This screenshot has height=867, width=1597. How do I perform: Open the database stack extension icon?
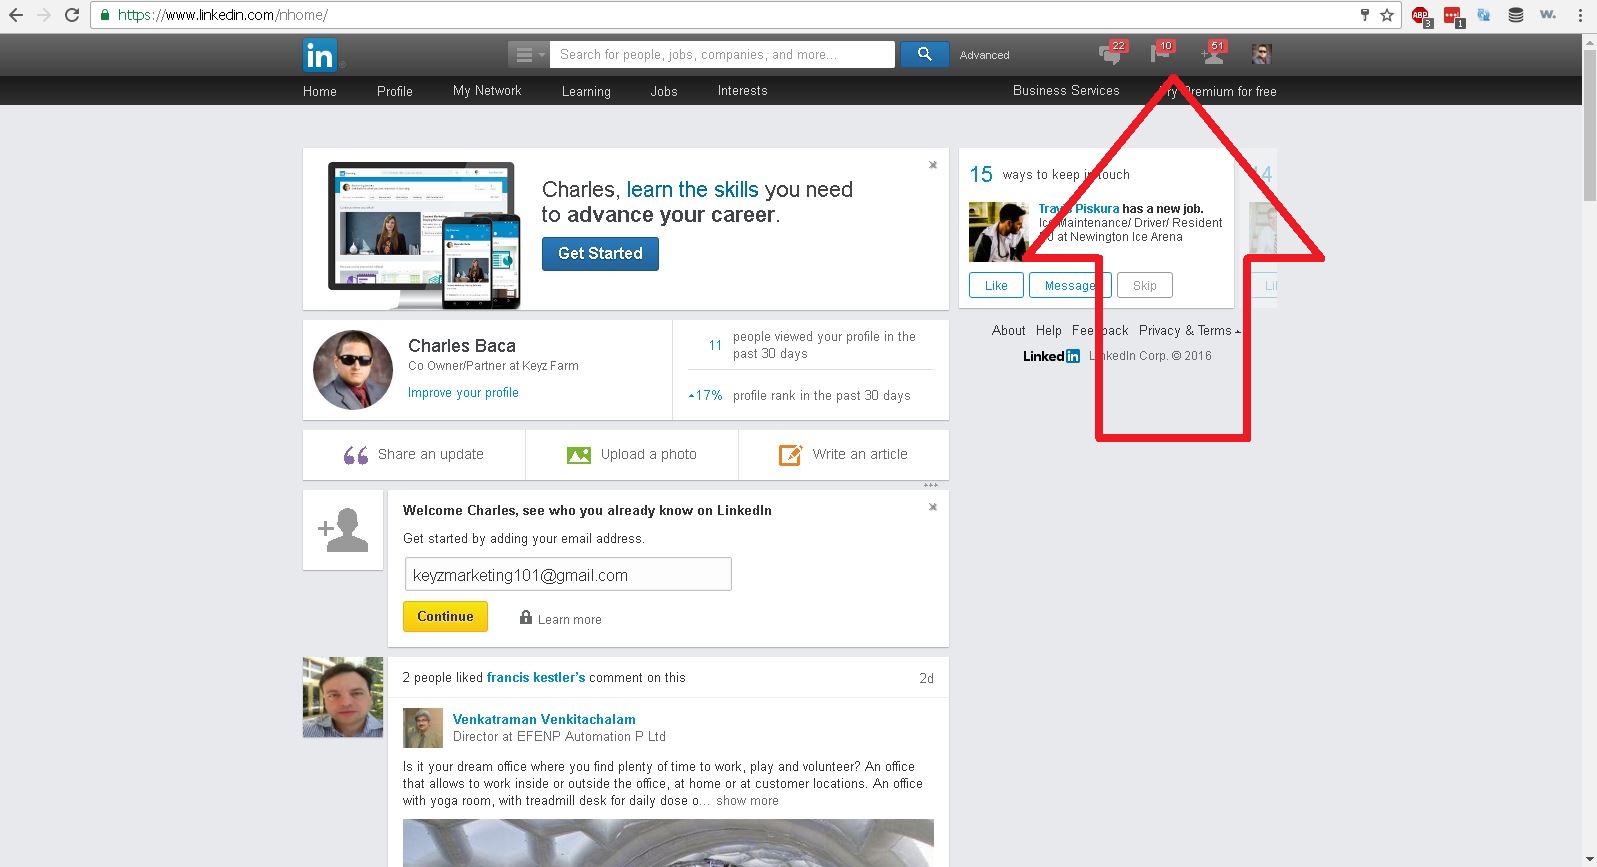coord(1516,15)
